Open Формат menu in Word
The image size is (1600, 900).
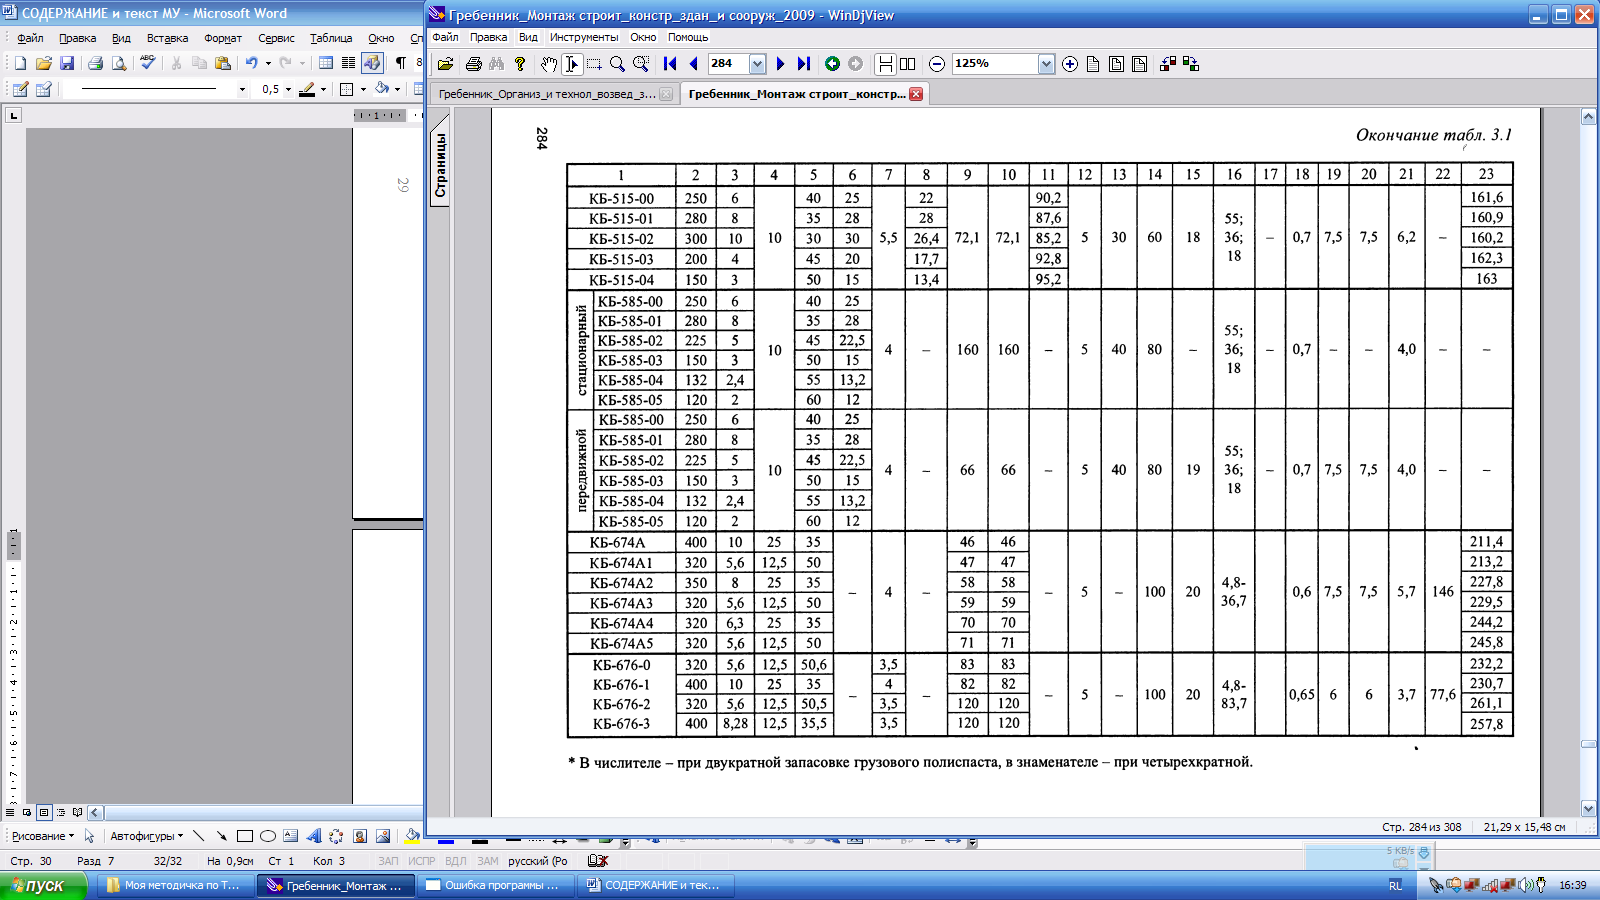223,38
